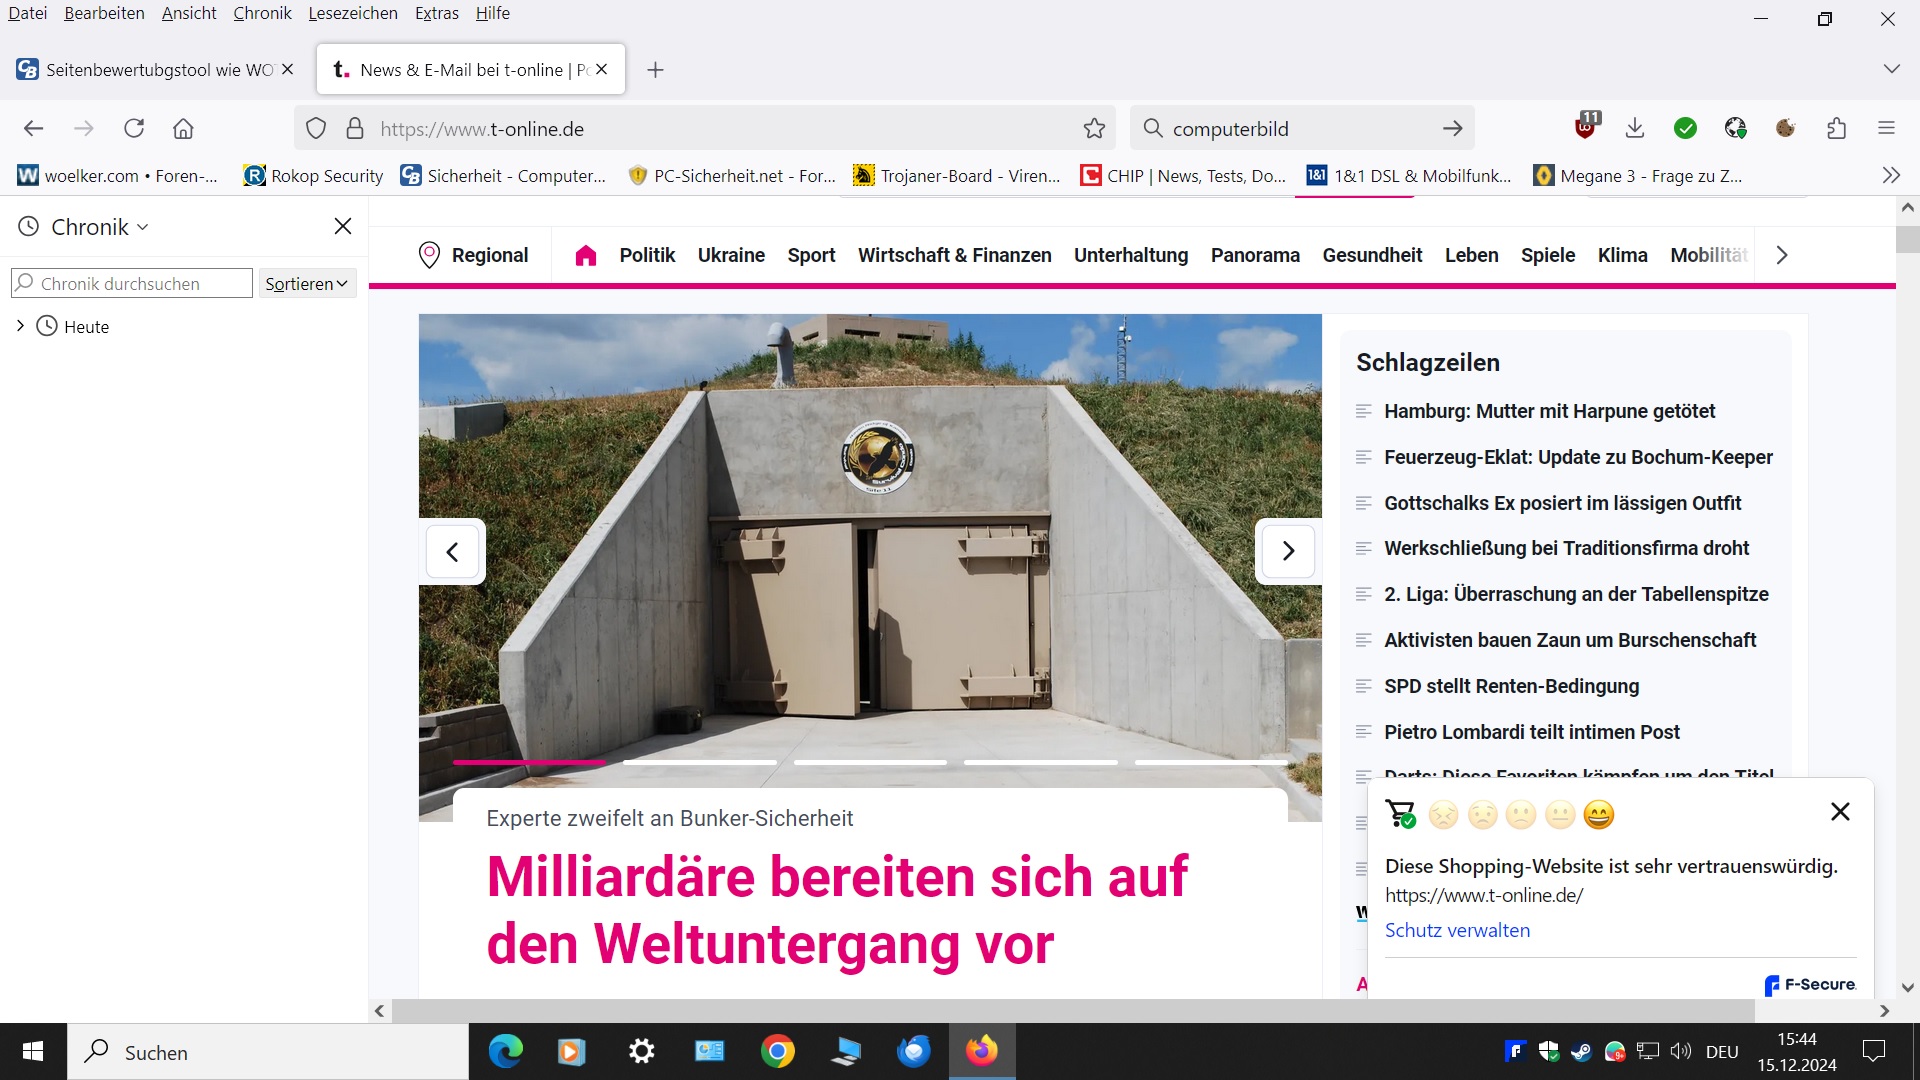Image resolution: width=1920 pixels, height=1080 pixels.
Task: Click the Schutz verwalten link
Action: 1457,930
